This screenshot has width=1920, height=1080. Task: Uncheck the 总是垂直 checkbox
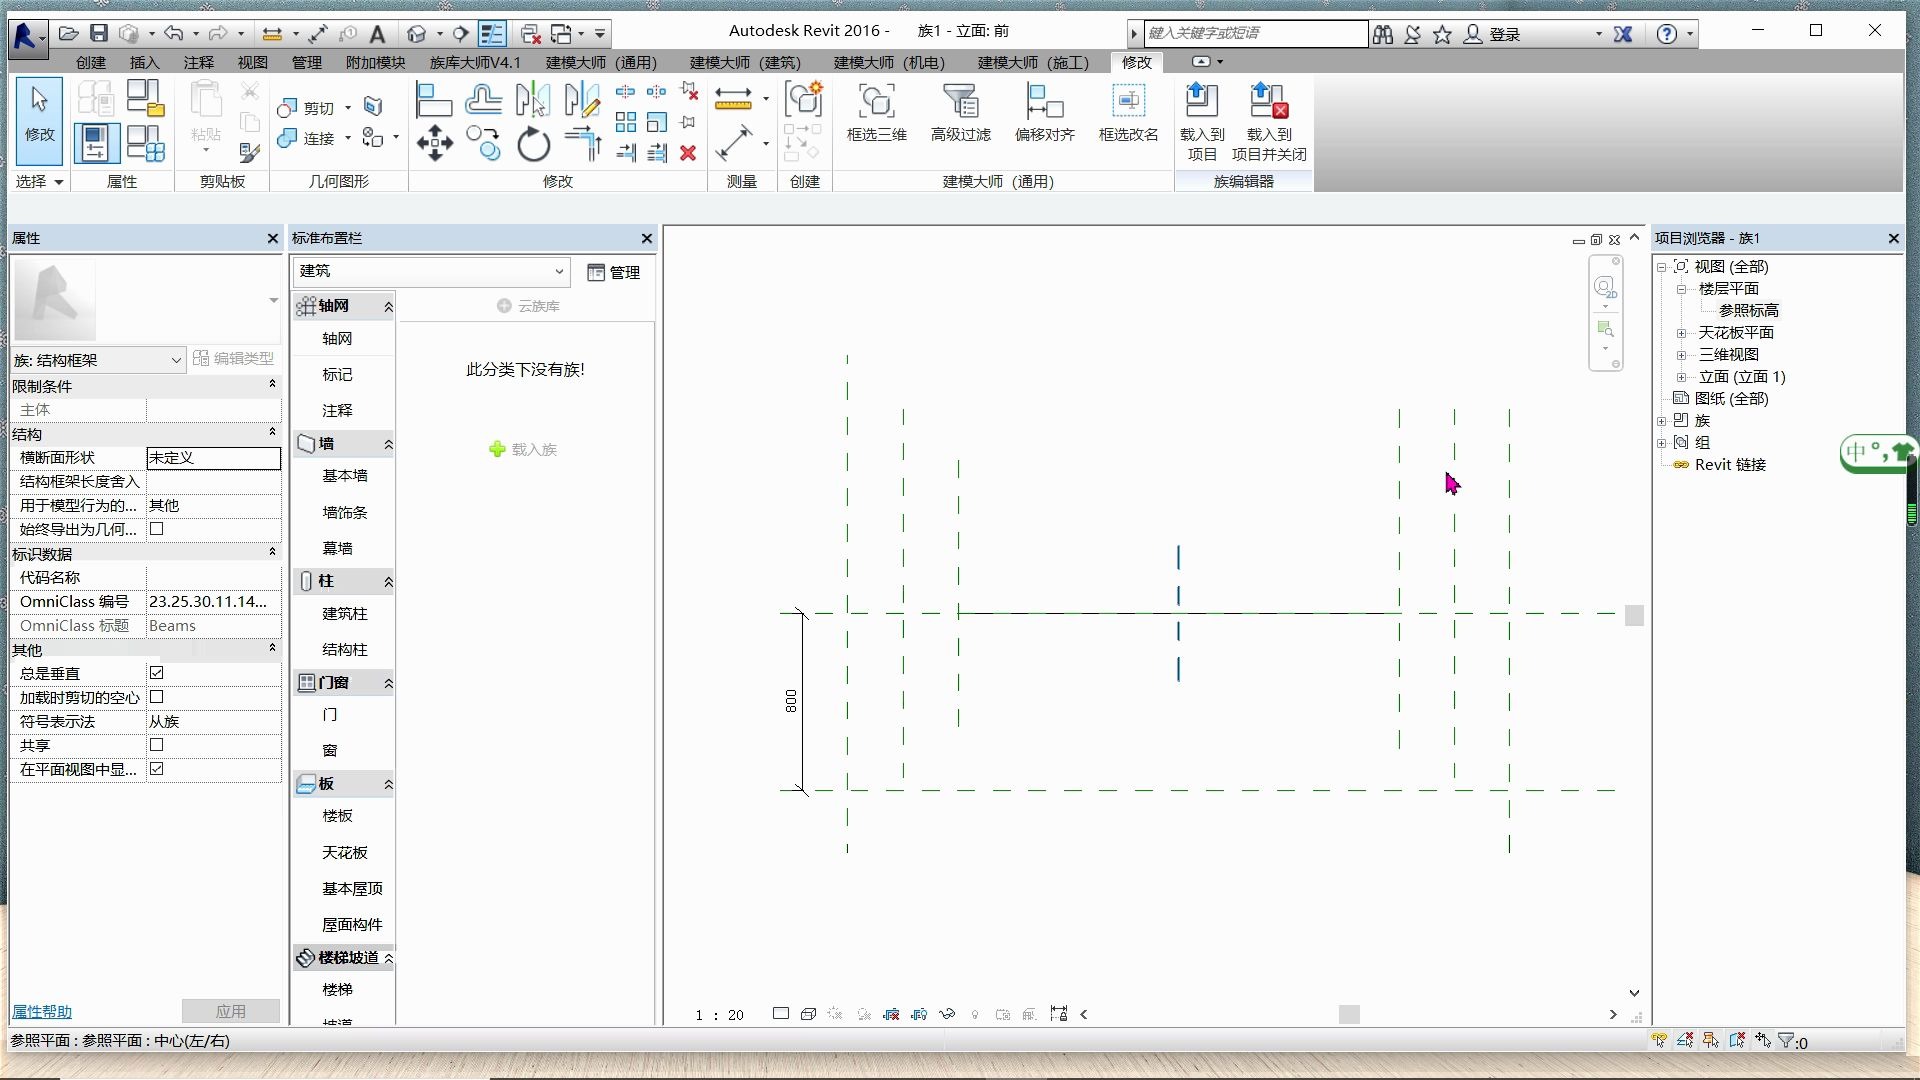coord(157,673)
